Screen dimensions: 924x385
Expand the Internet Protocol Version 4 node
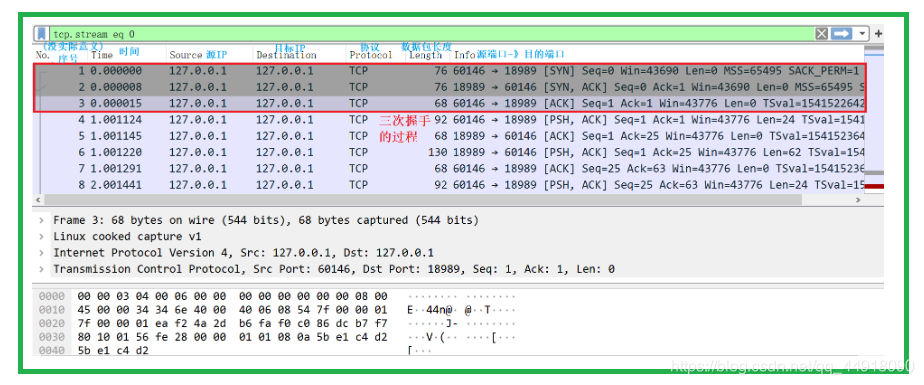[41, 253]
